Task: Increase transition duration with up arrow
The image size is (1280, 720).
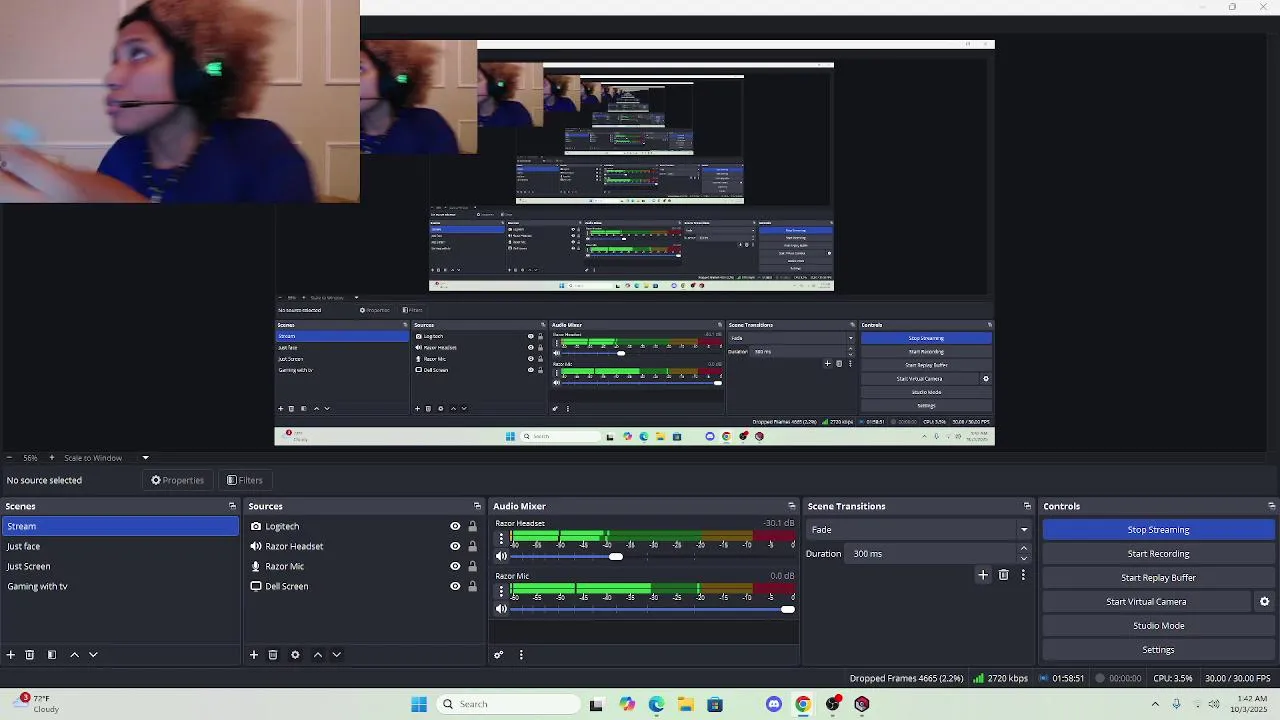Action: tap(1023, 549)
